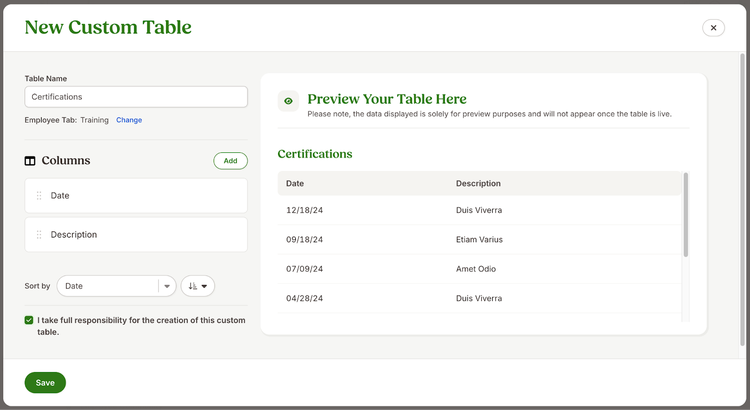The width and height of the screenshot is (750, 410).
Task: Open the Sort by Date dropdown
Action: tap(116, 286)
